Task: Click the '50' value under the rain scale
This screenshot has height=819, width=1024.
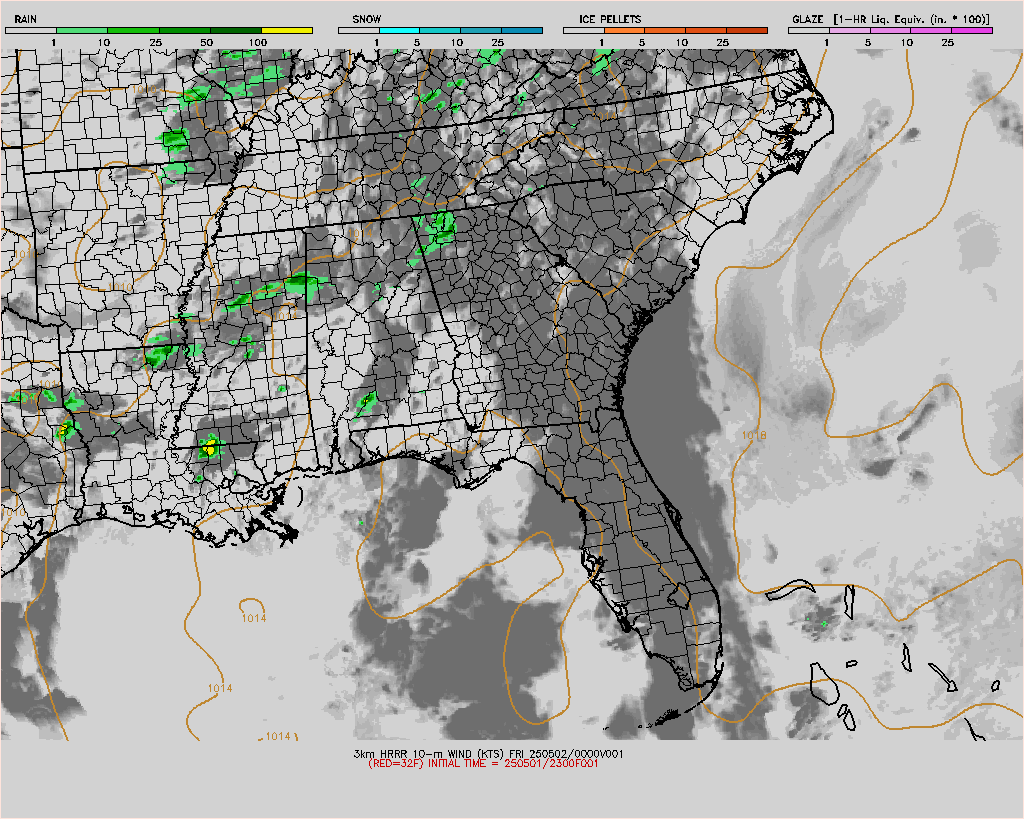Action: point(206,42)
